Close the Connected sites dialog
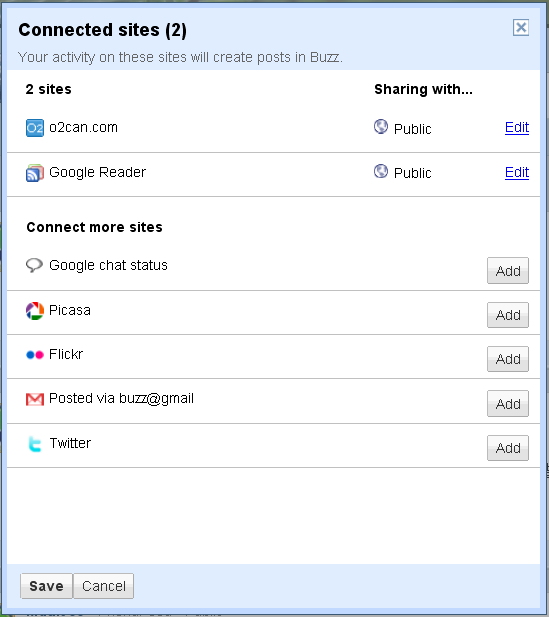 pos(521,28)
